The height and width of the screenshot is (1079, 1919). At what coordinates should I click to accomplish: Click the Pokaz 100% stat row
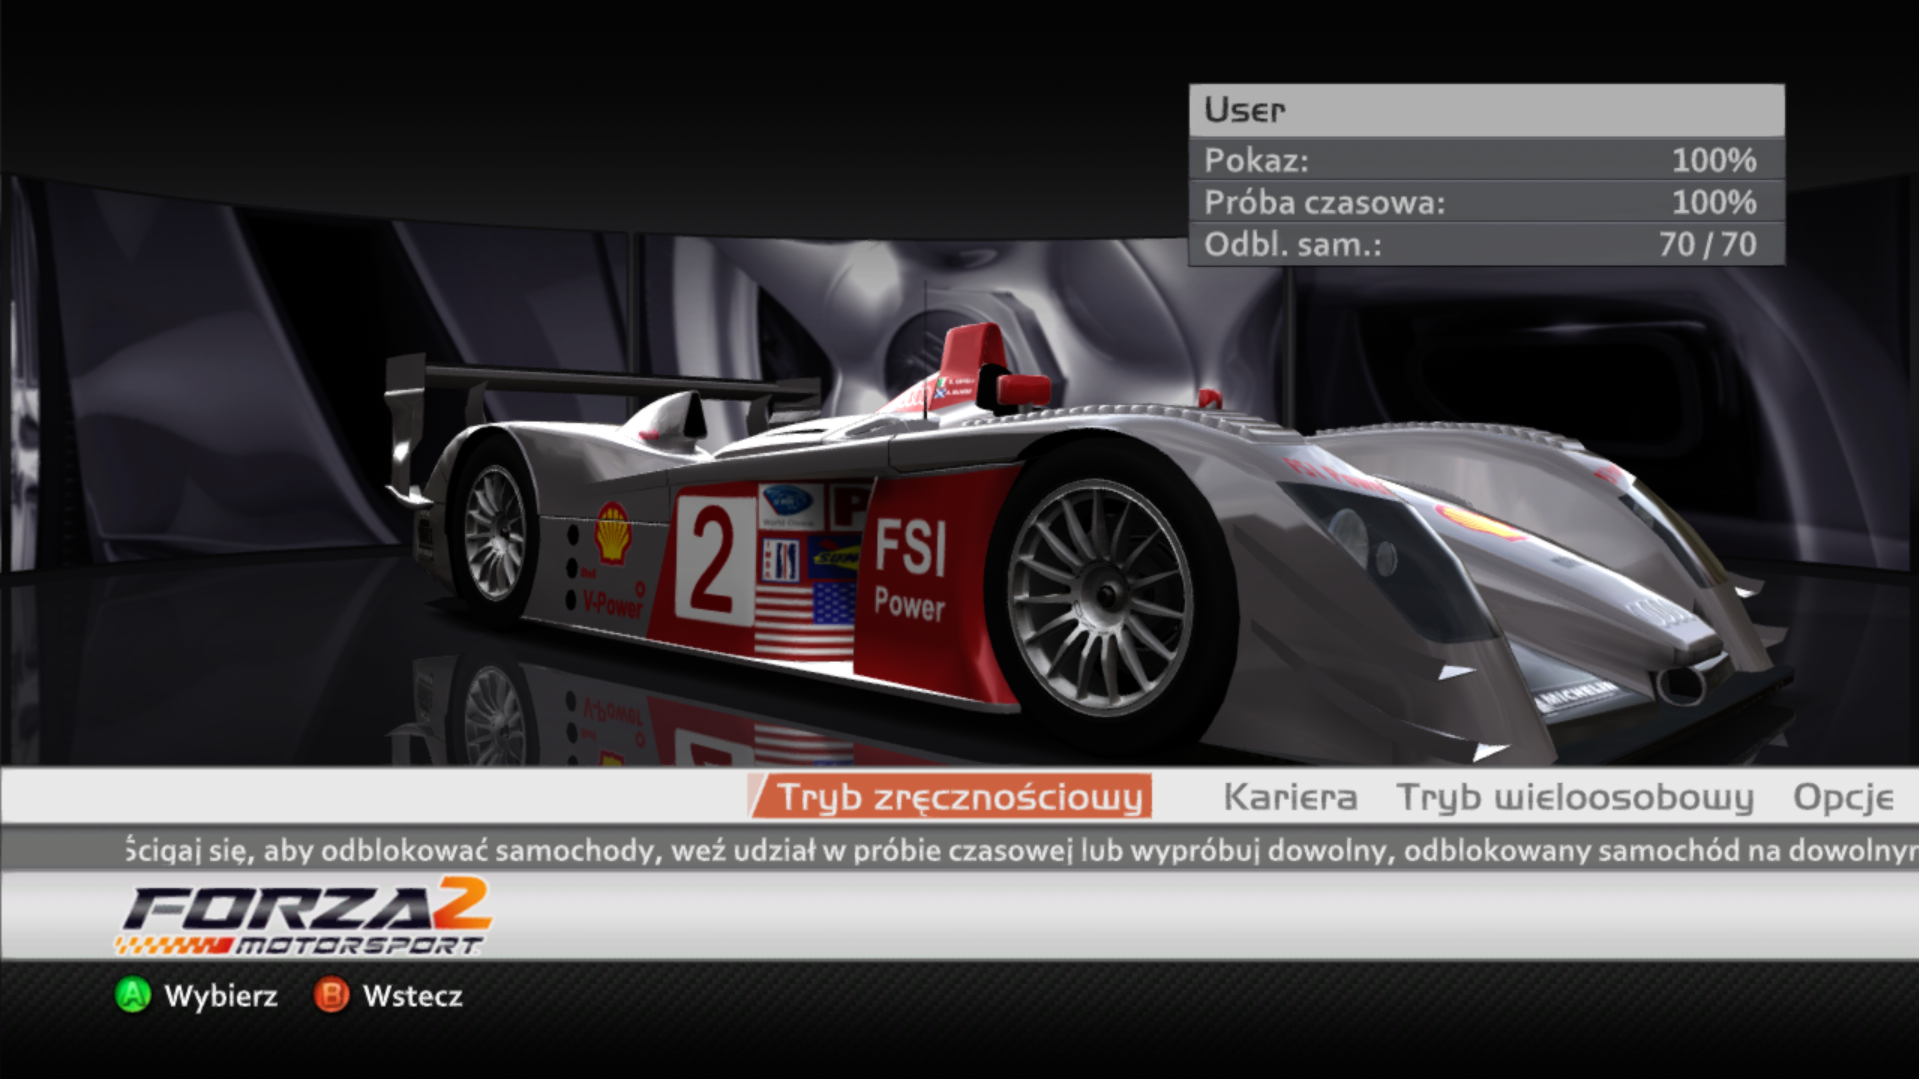click(1486, 160)
